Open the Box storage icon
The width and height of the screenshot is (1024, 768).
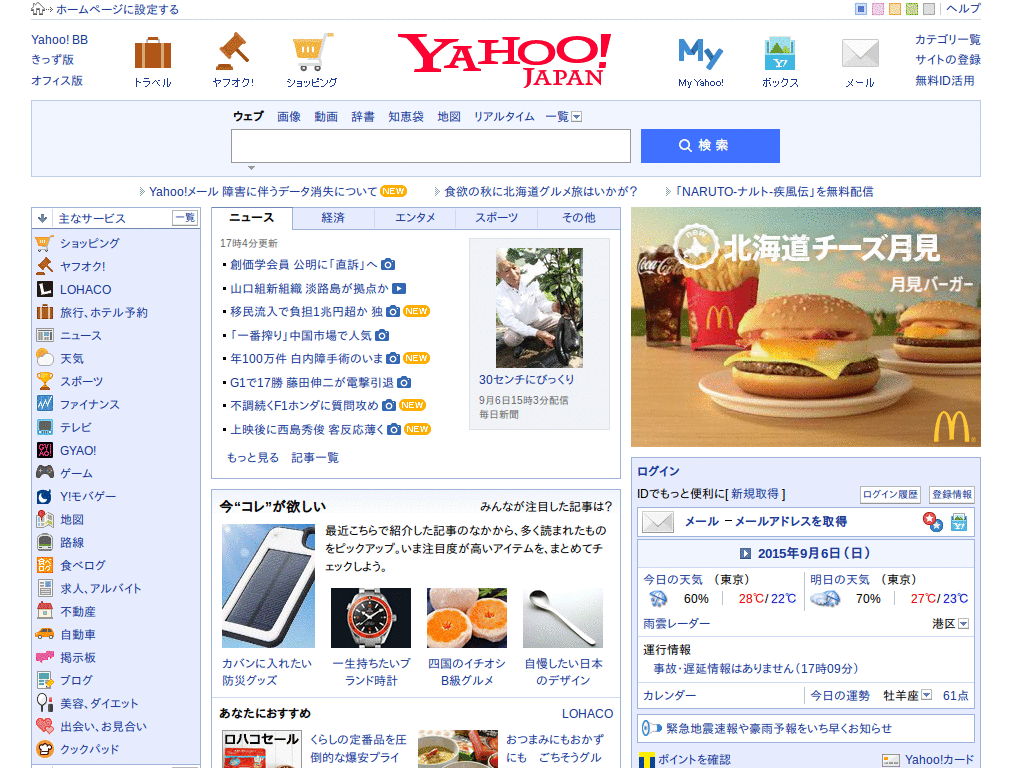pos(780,54)
